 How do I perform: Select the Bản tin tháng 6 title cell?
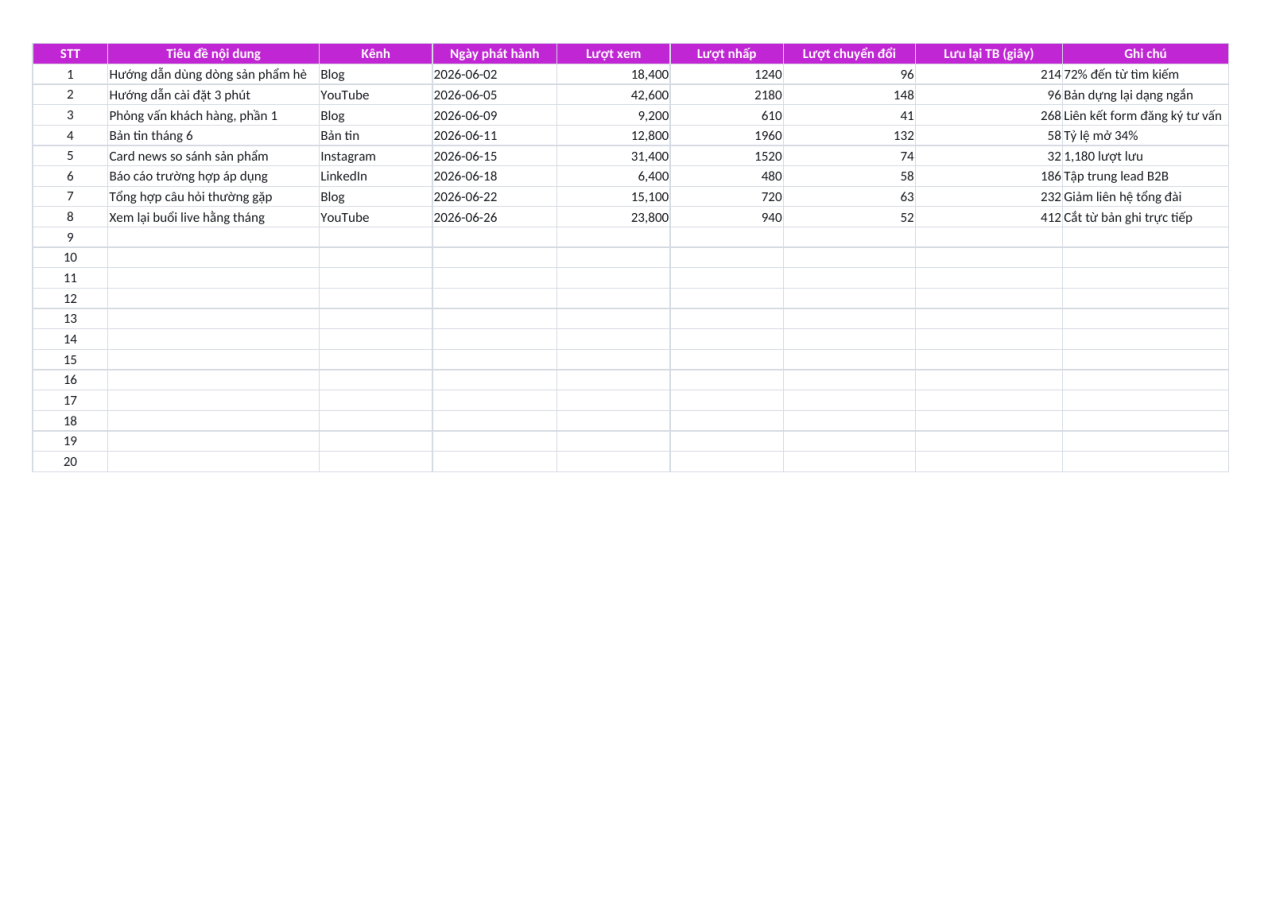point(213,136)
